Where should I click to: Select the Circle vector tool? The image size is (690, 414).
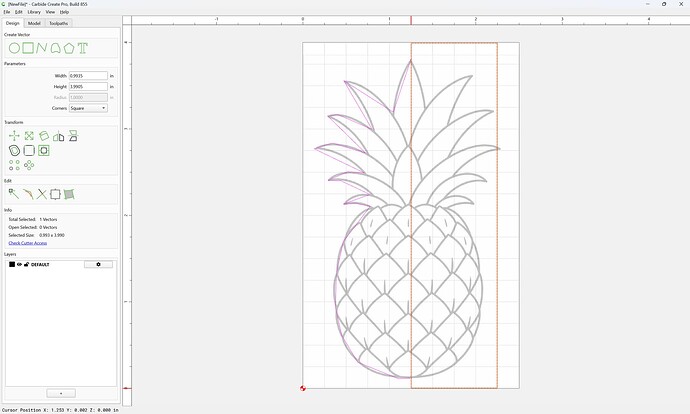(15, 48)
